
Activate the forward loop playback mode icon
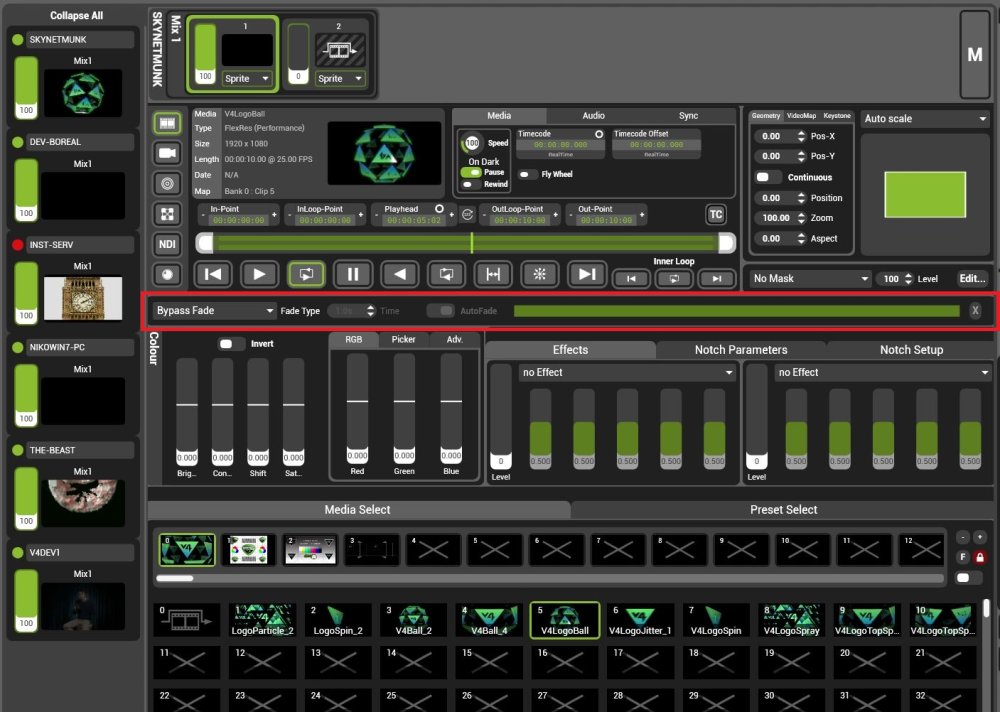pos(306,273)
